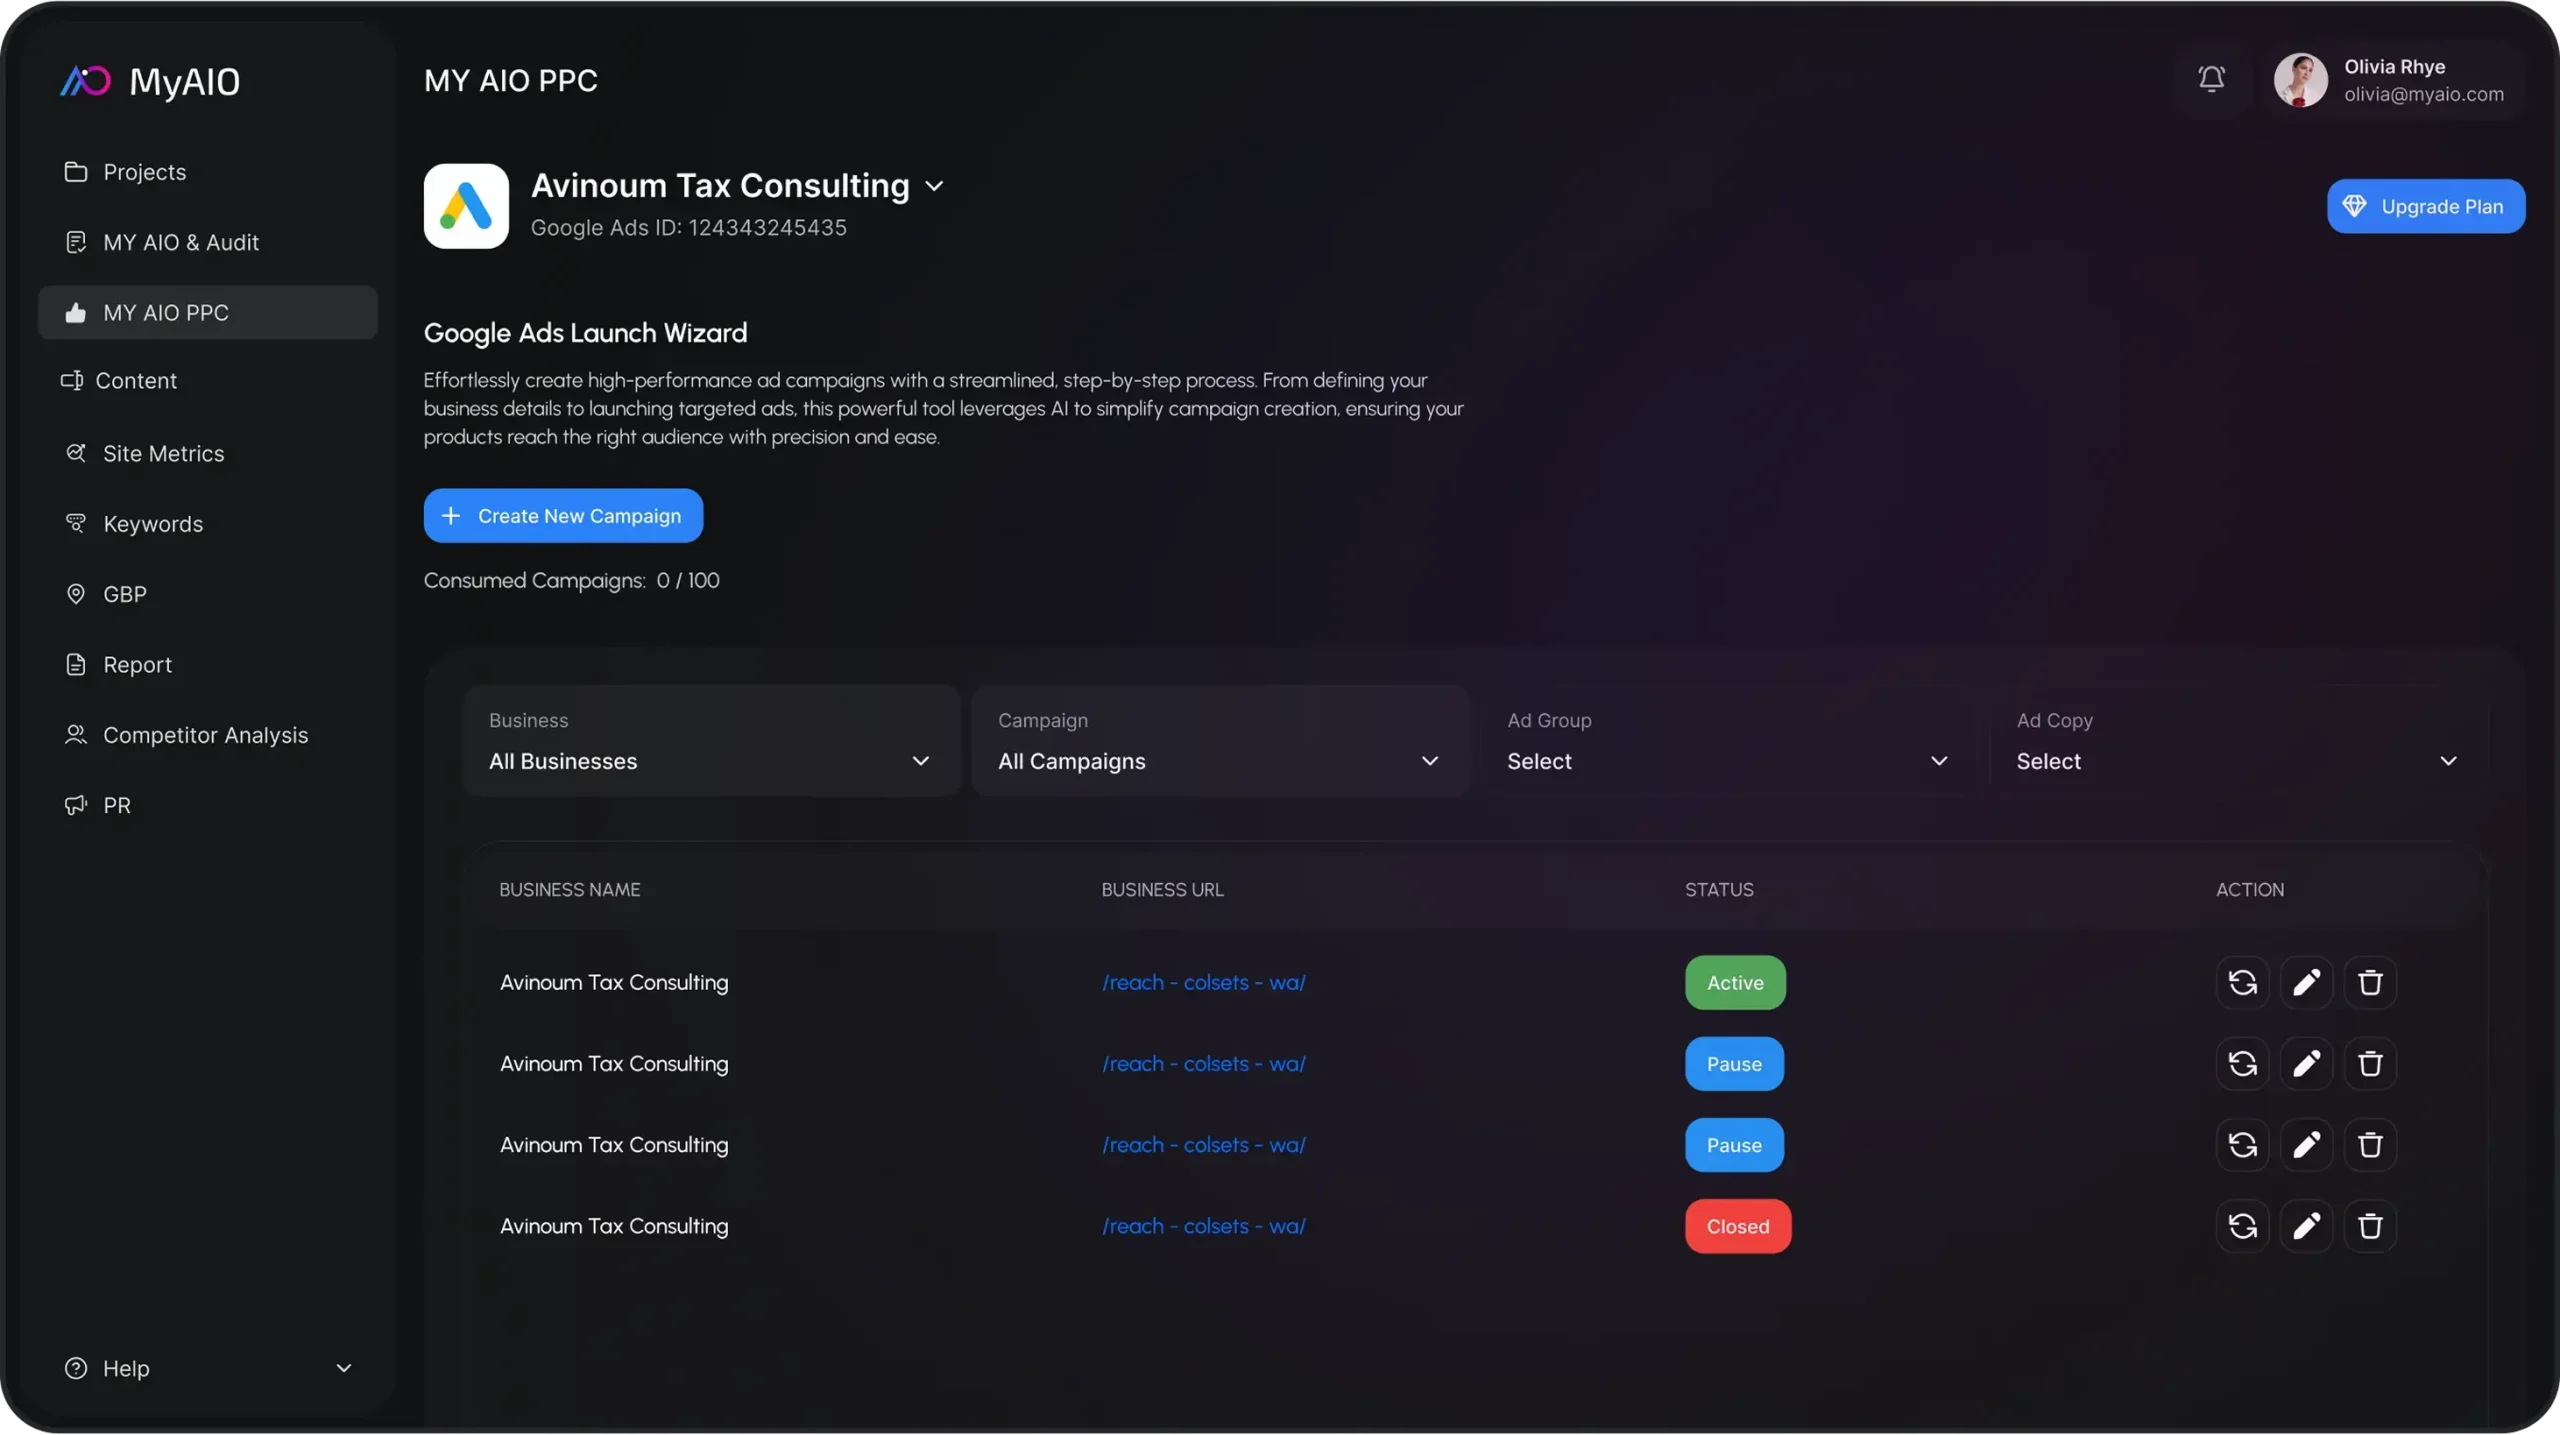The image size is (2560, 1435).
Task: Click the Help question mark icon
Action: pyautogui.click(x=76, y=1368)
